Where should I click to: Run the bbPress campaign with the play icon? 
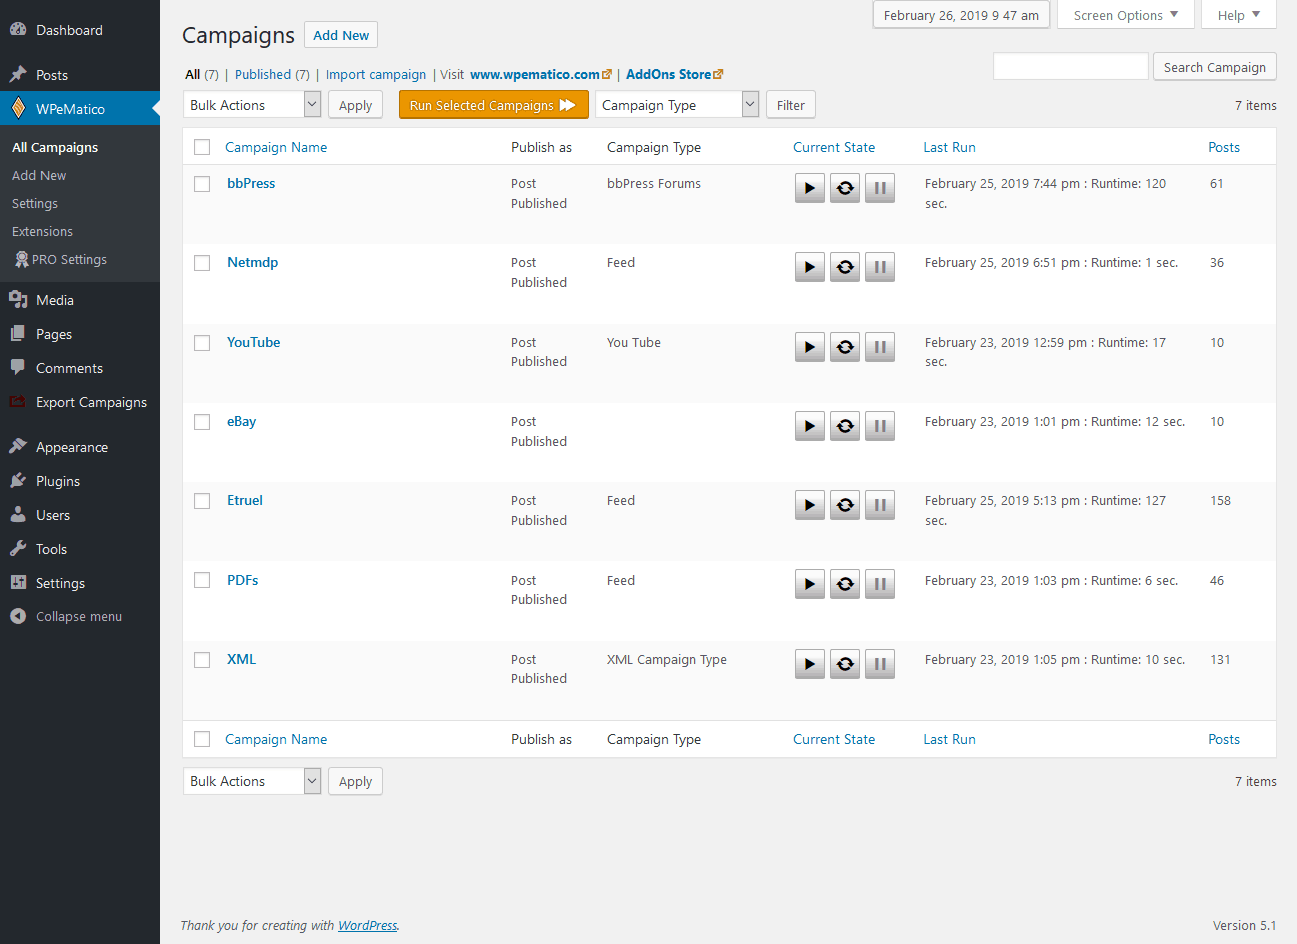click(x=809, y=187)
